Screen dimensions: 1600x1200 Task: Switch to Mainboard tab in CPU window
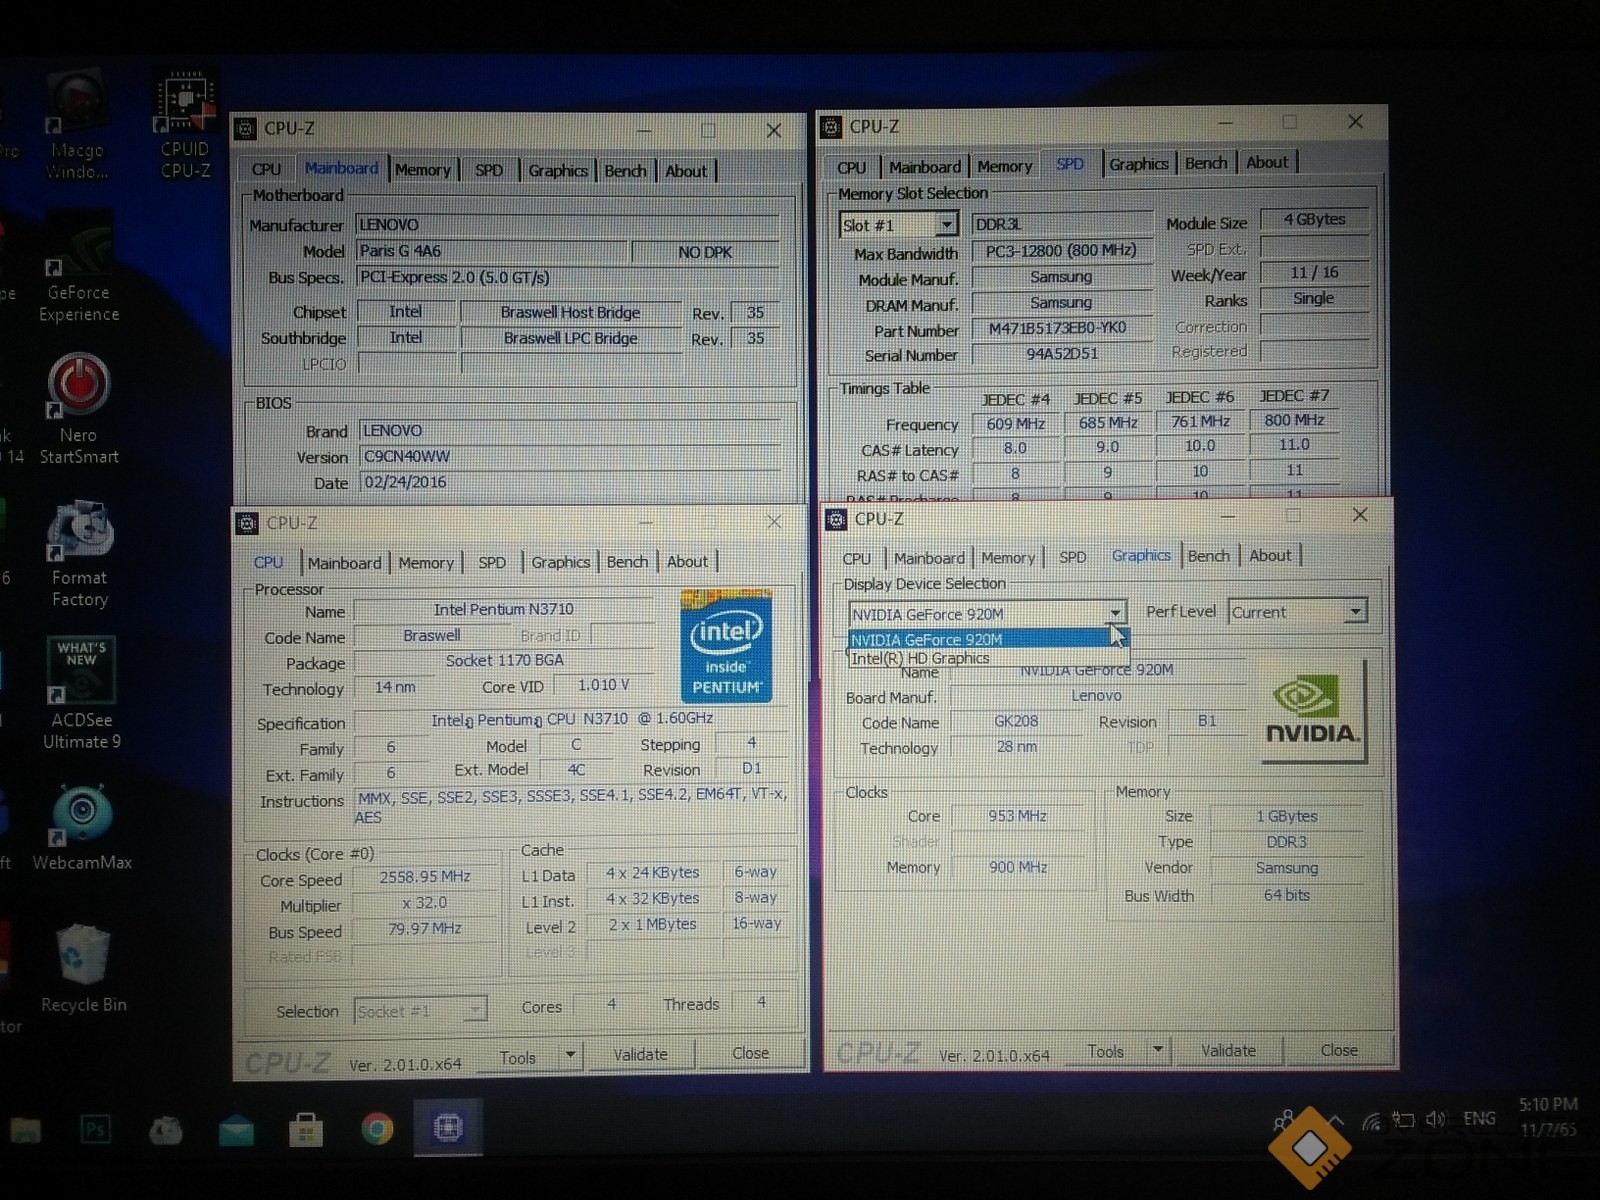[344, 563]
